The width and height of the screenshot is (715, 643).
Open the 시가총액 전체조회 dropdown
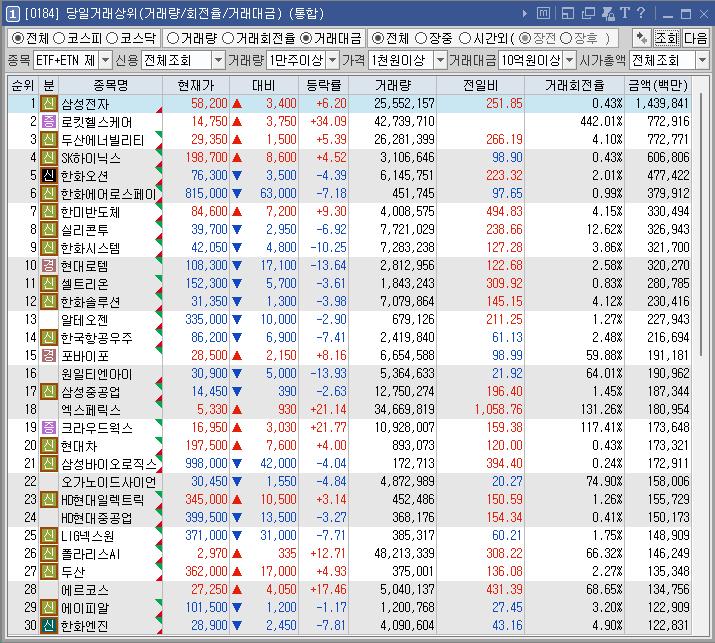tap(702, 60)
